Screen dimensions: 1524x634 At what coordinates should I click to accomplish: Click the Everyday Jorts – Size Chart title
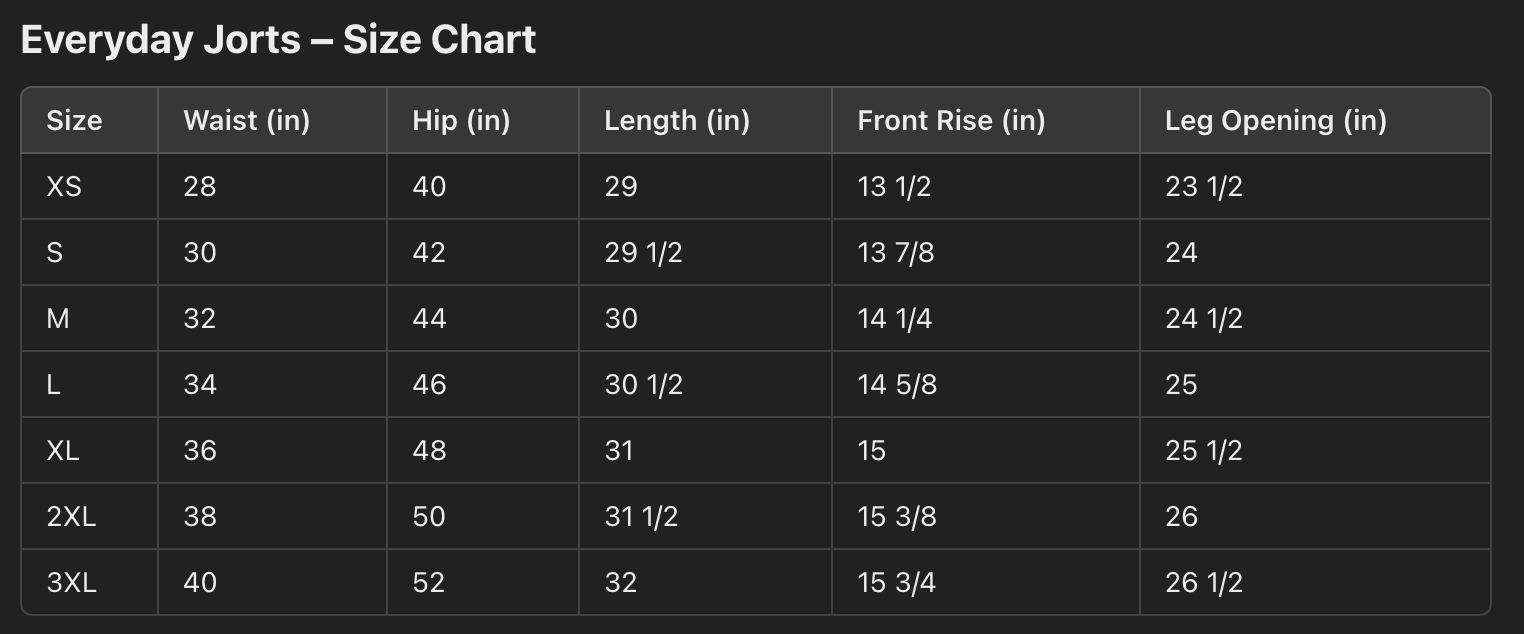tap(278, 40)
